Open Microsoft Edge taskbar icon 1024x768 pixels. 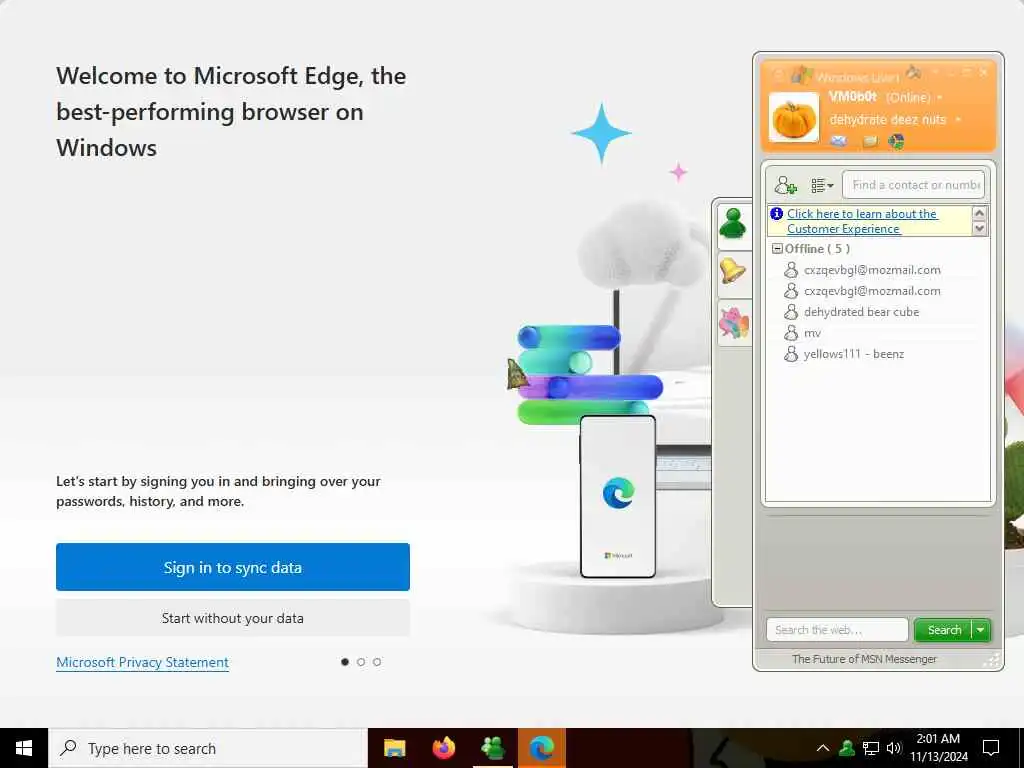[x=541, y=748]
